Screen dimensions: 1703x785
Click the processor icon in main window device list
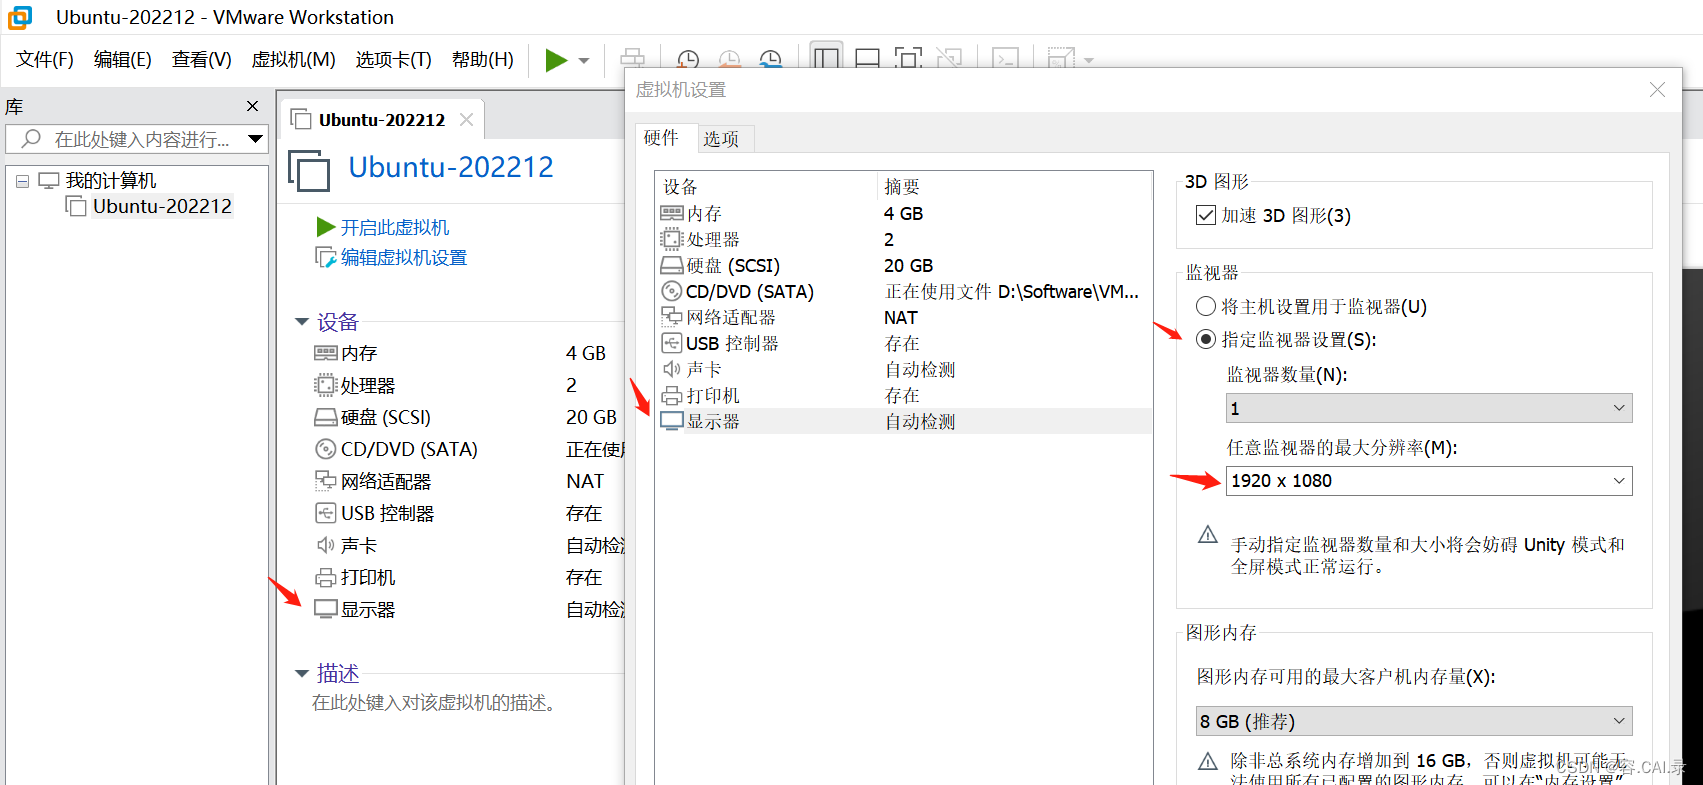coord(326,385)
